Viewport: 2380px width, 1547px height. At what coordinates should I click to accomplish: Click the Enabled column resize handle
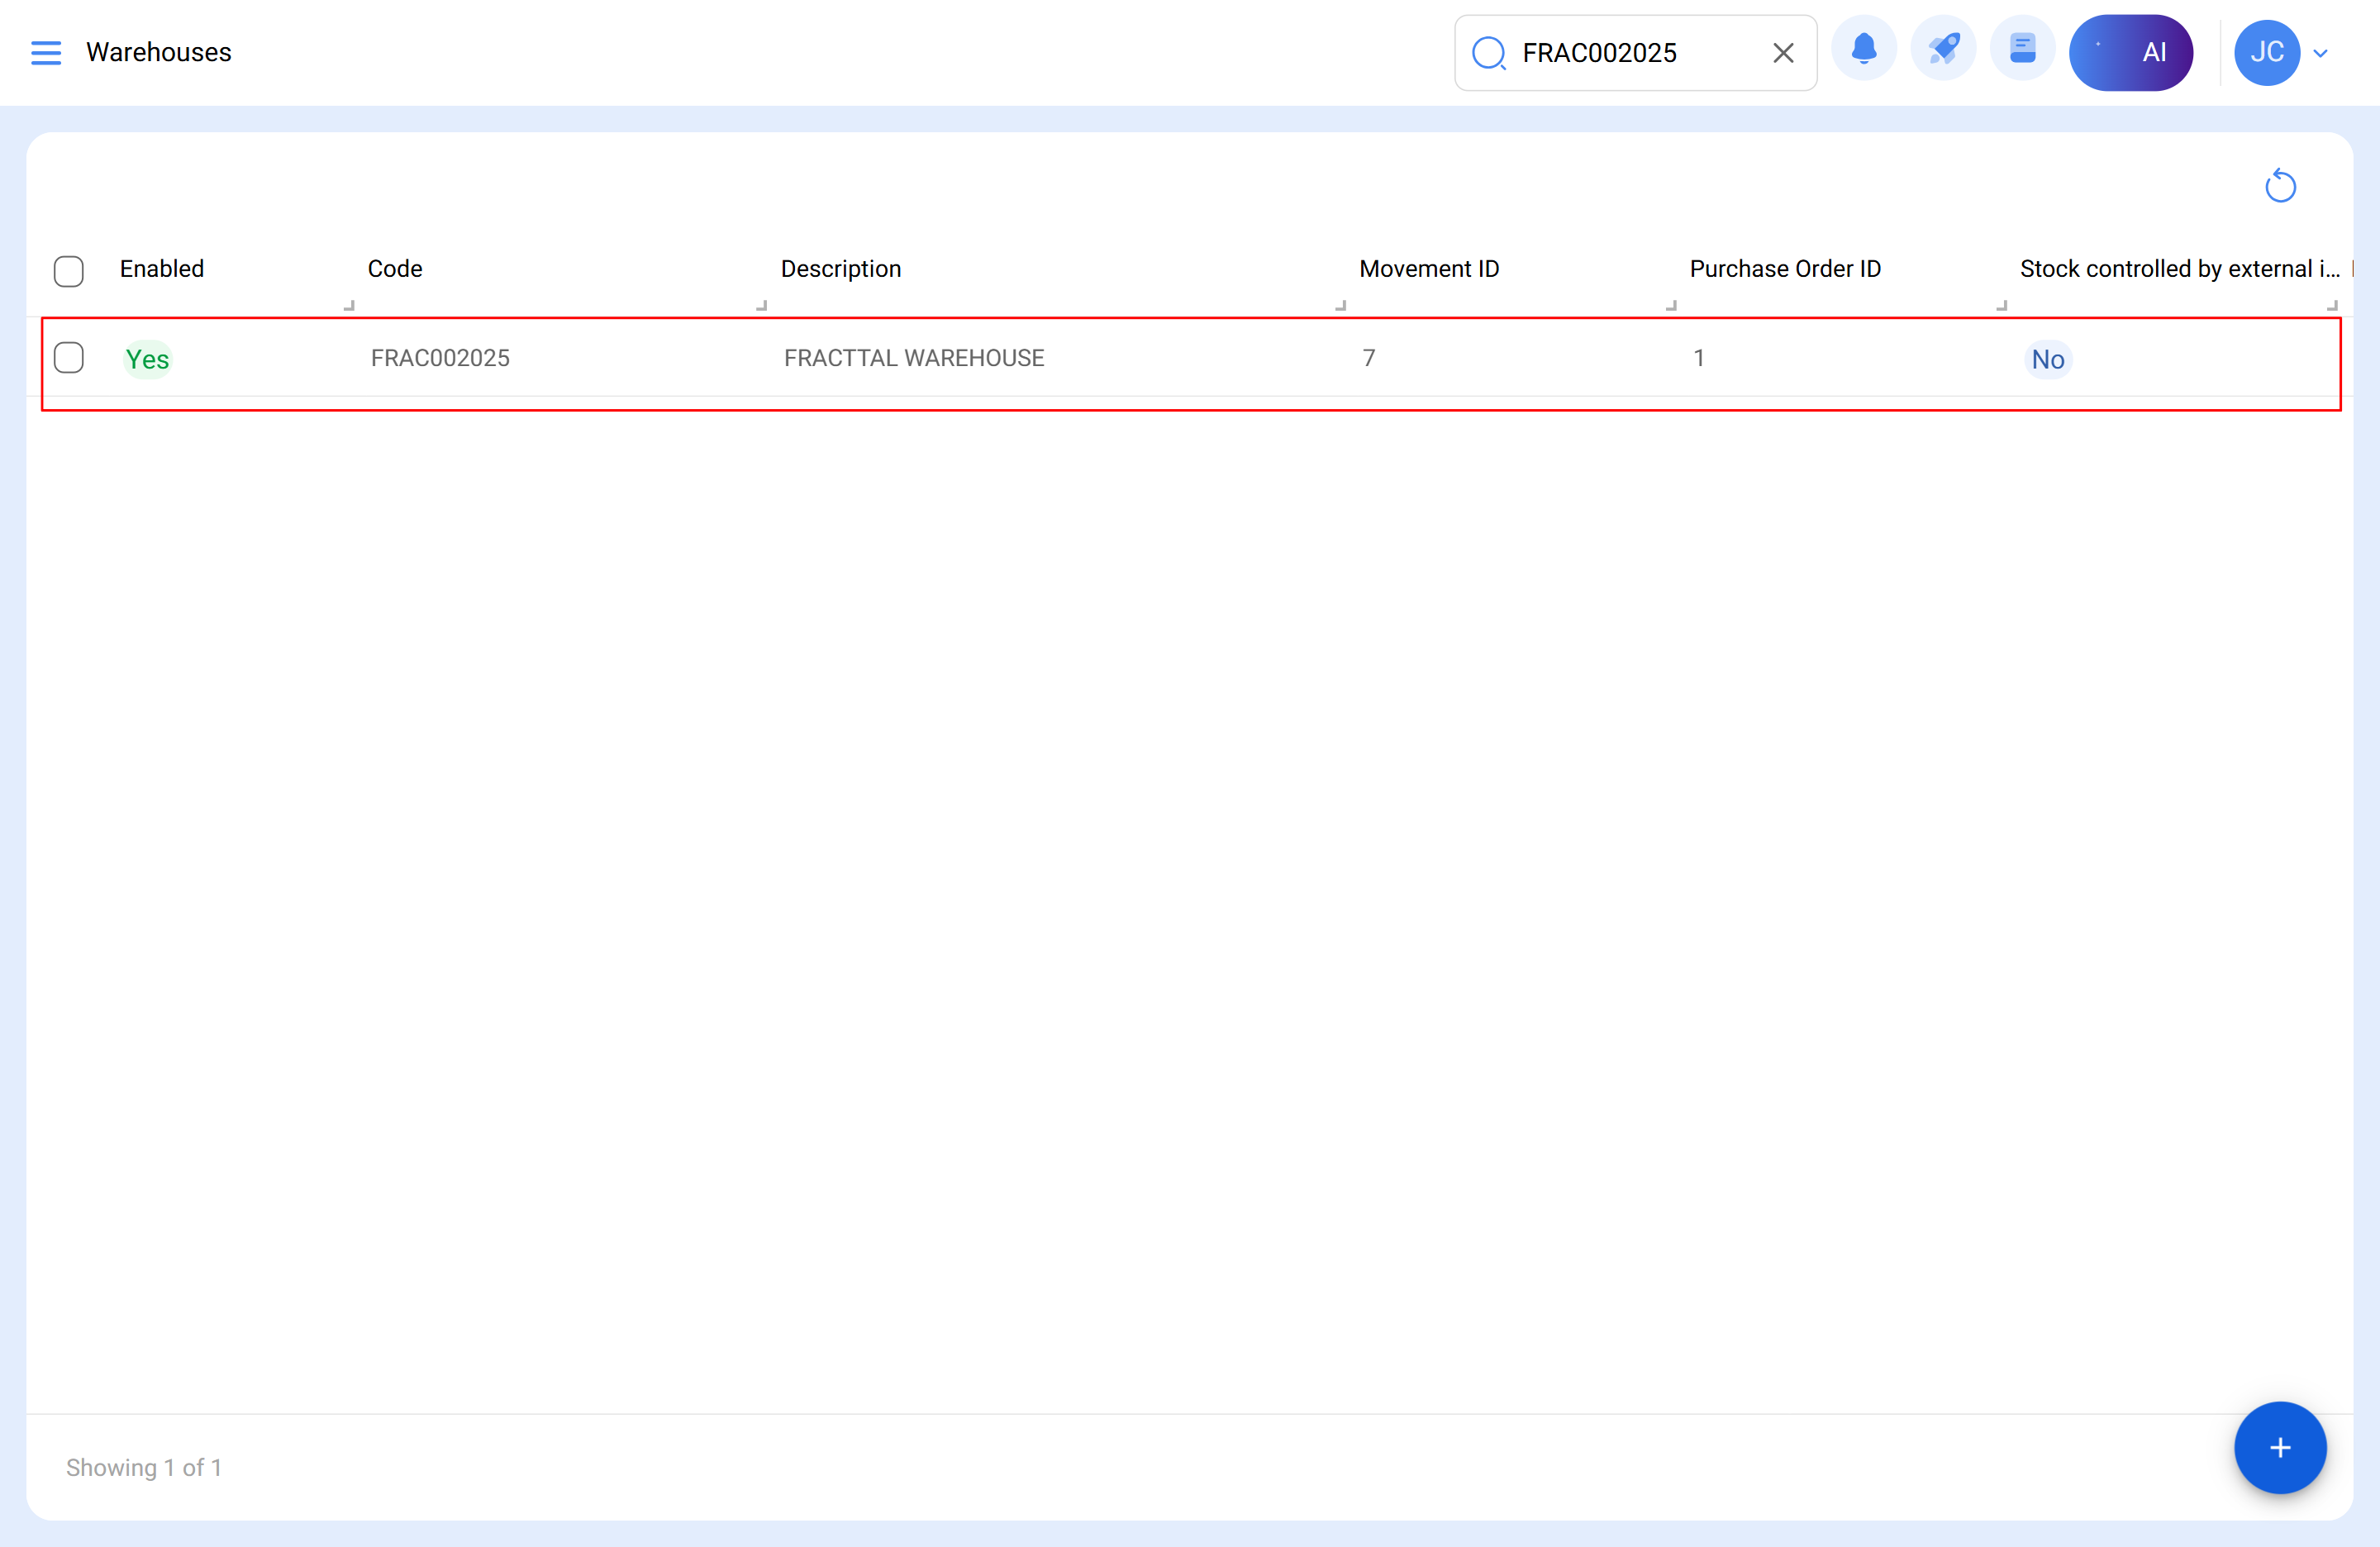pyautogui.click(x=349, y=305)
